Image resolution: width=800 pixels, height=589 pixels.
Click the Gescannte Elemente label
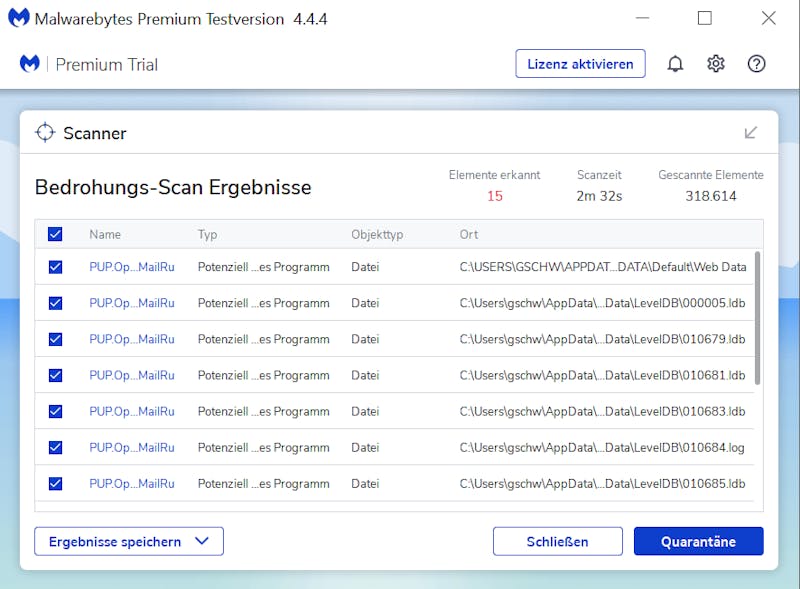[x=711, y=175]
